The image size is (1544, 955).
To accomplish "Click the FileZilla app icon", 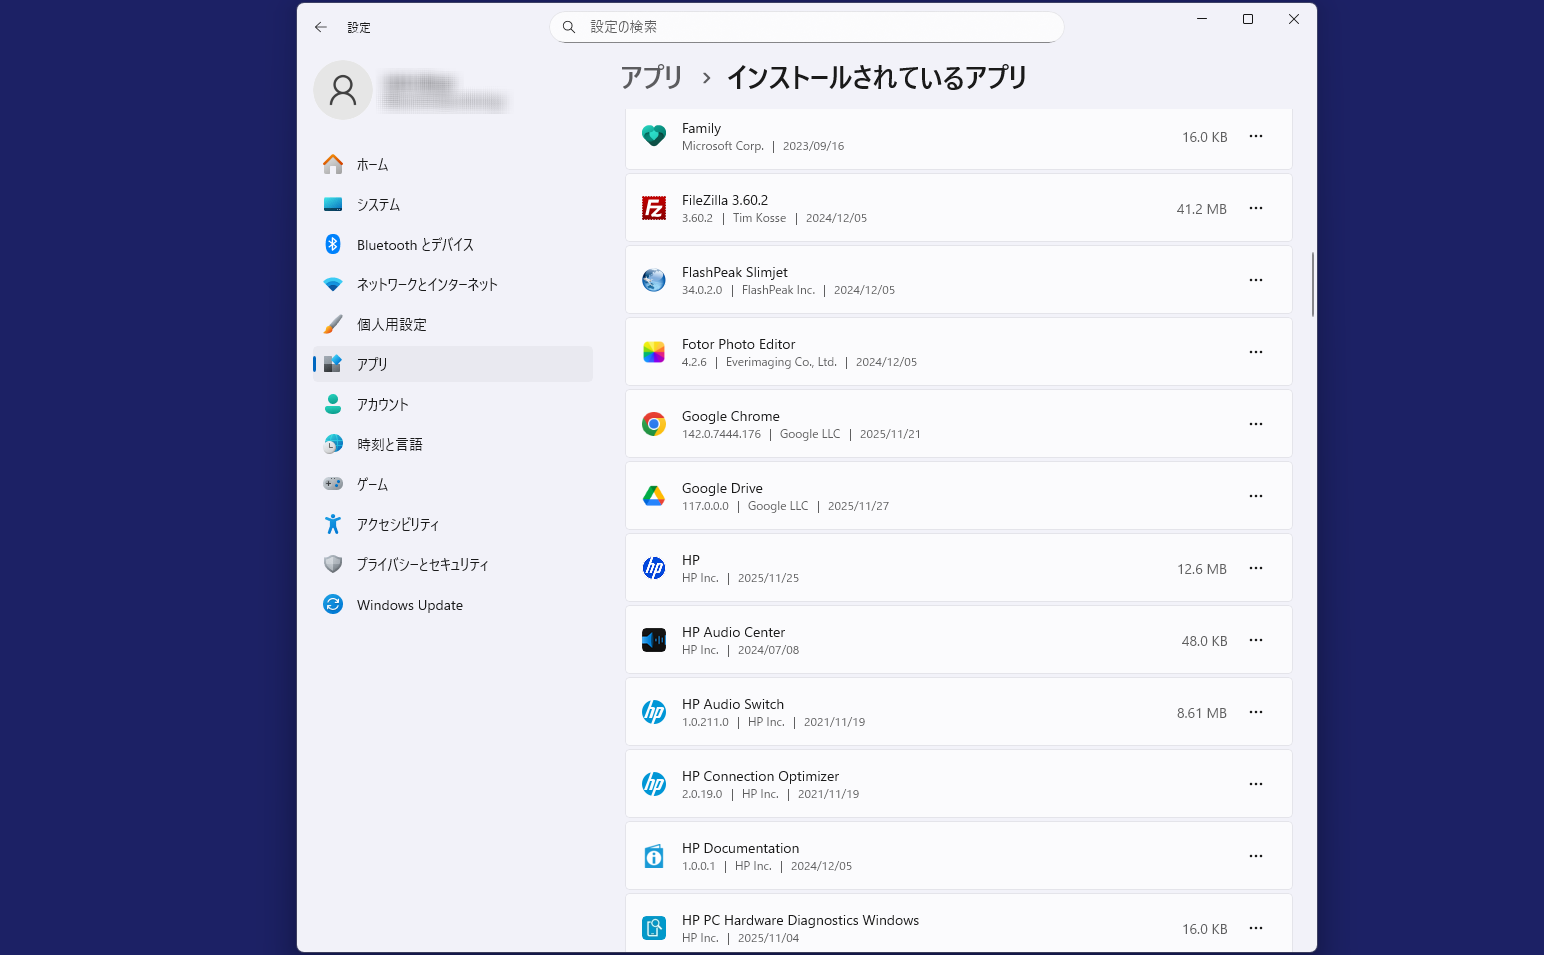I will pos(654,208).
